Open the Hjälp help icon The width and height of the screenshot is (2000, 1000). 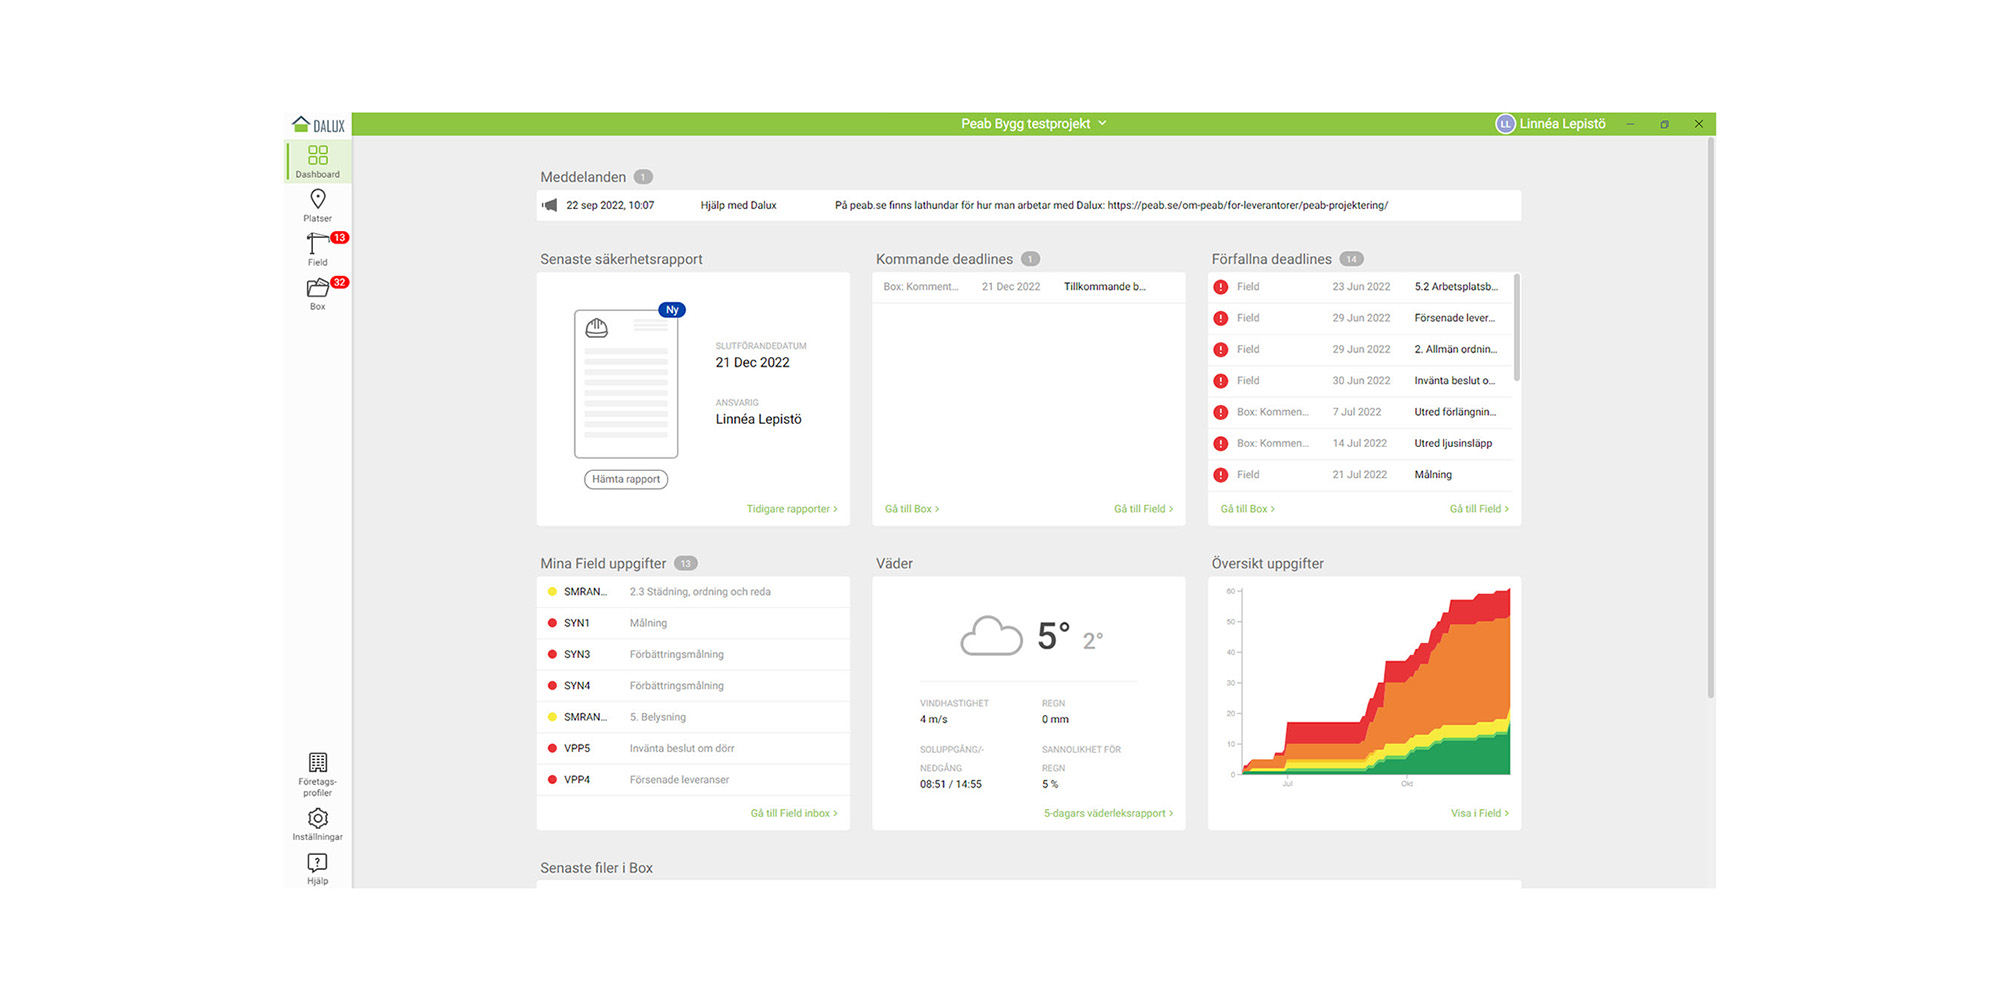[x=317, y=867]
